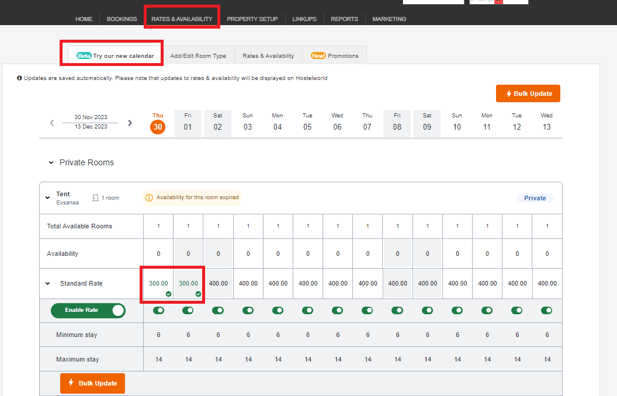Image resolution: width=617 pixels, height=396 pixels.
Task: Open the BOOKINGS menu
Action: point(122,19)
